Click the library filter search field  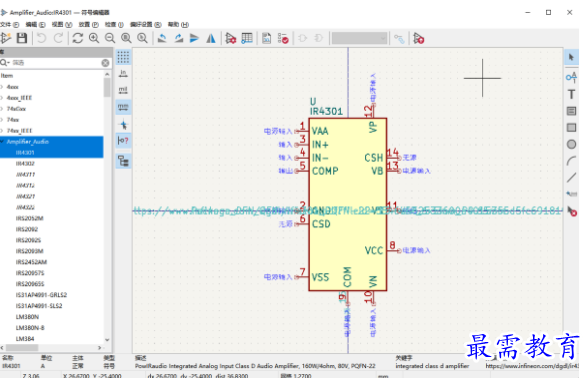pyautogui.click(x=56, y=63)
